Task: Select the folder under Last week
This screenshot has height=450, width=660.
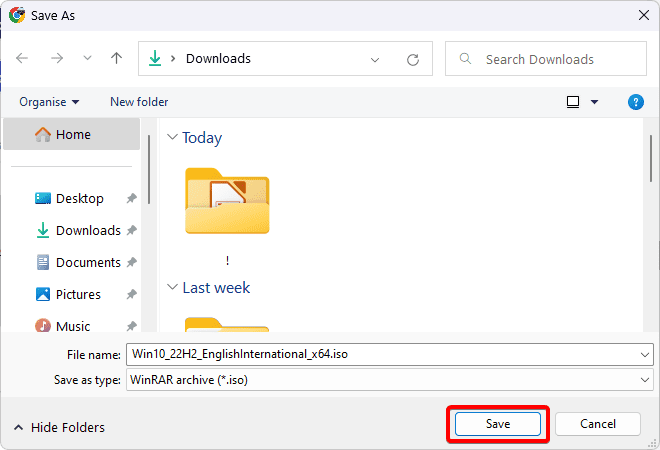Action: point(227,325)
